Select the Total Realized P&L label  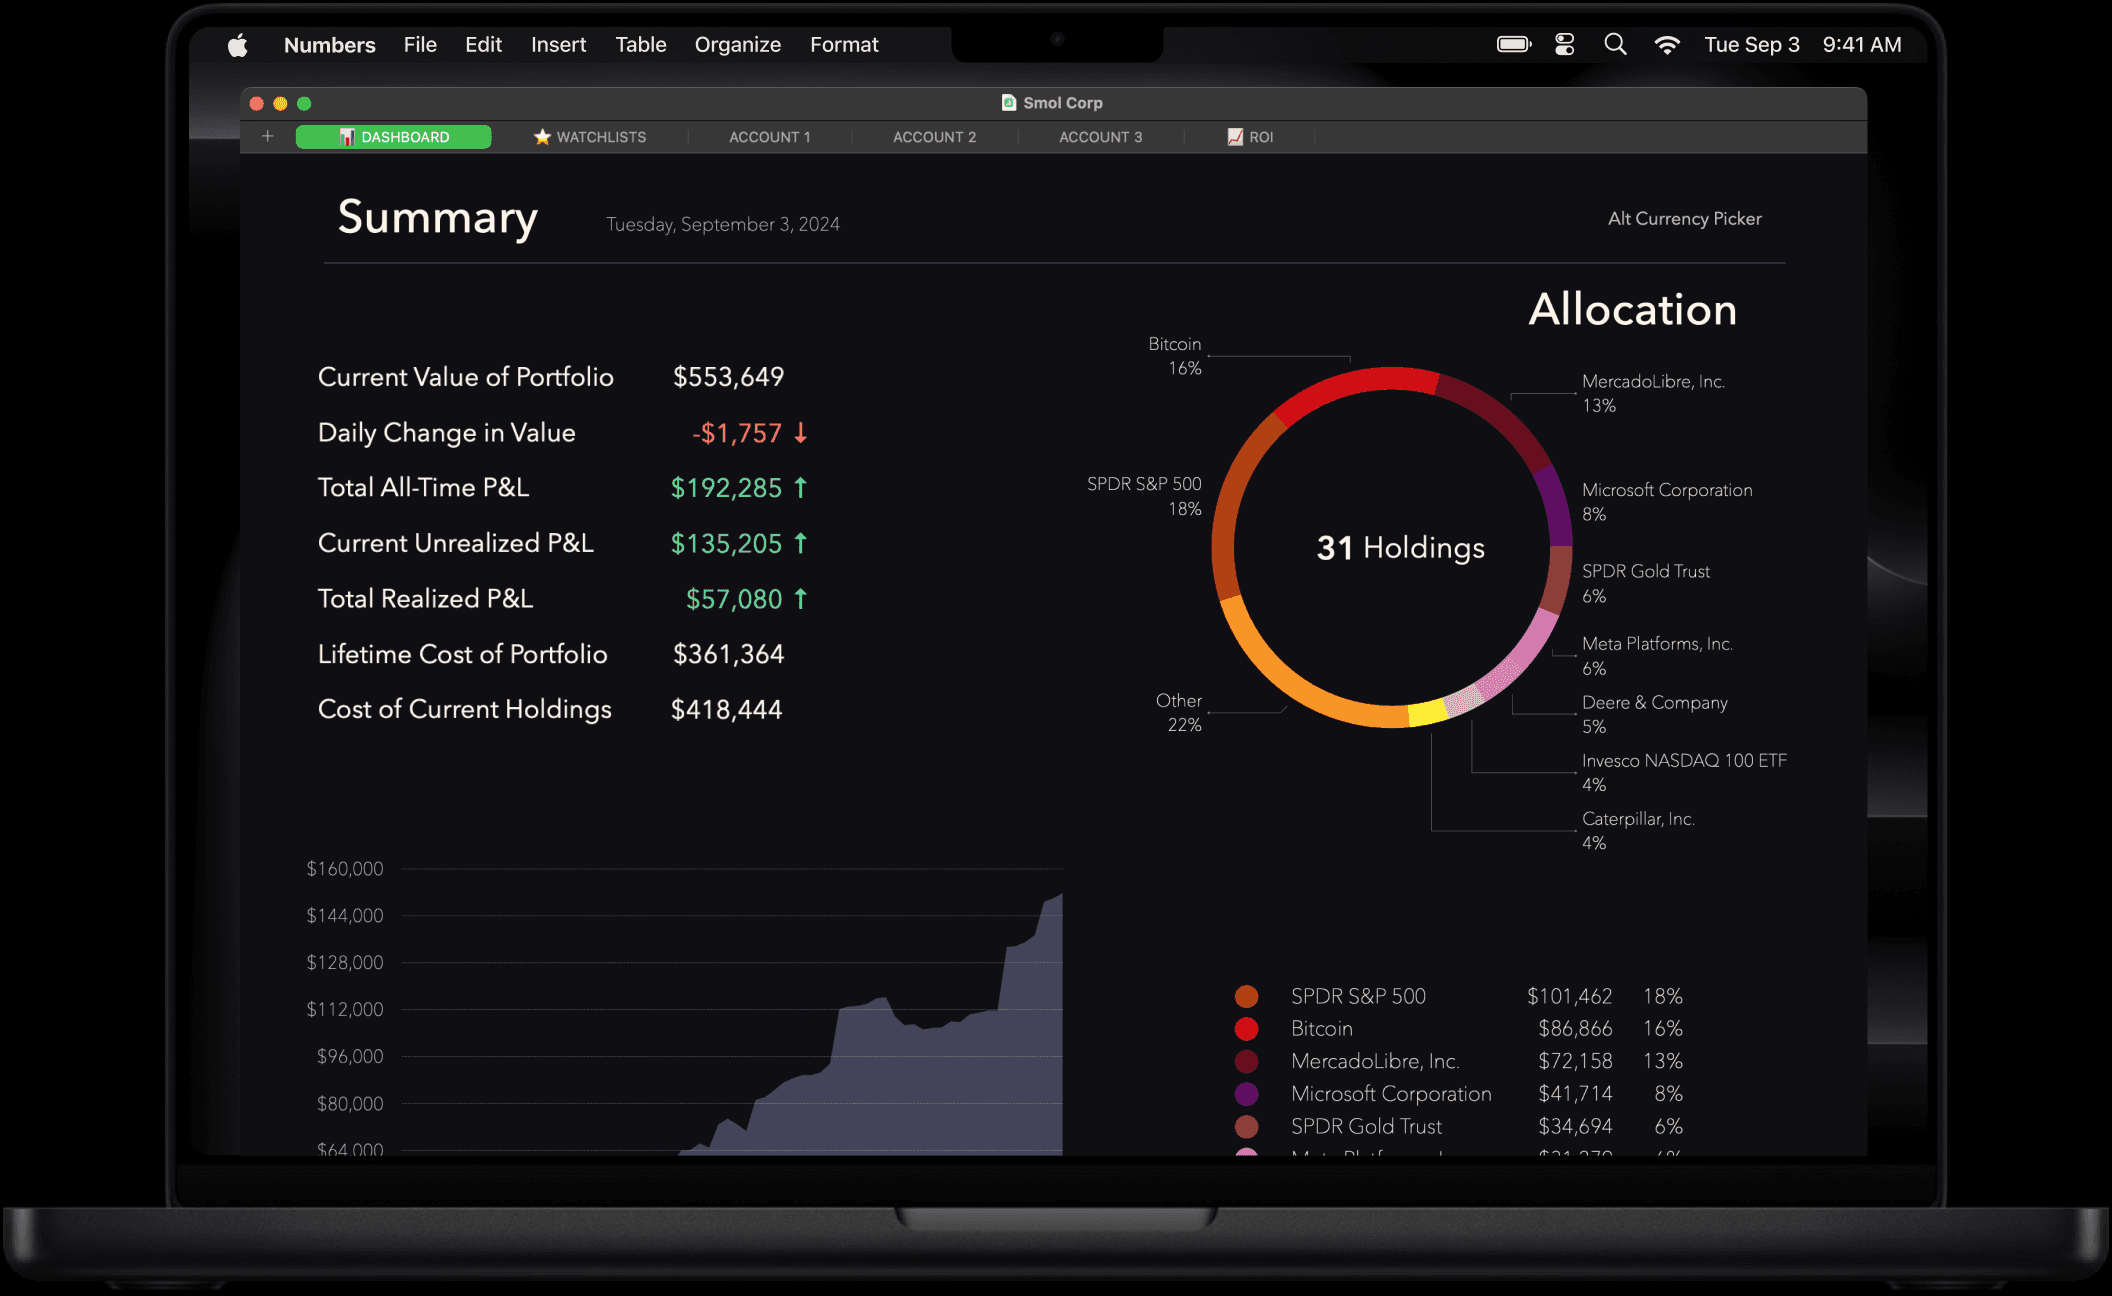point(425,599)
